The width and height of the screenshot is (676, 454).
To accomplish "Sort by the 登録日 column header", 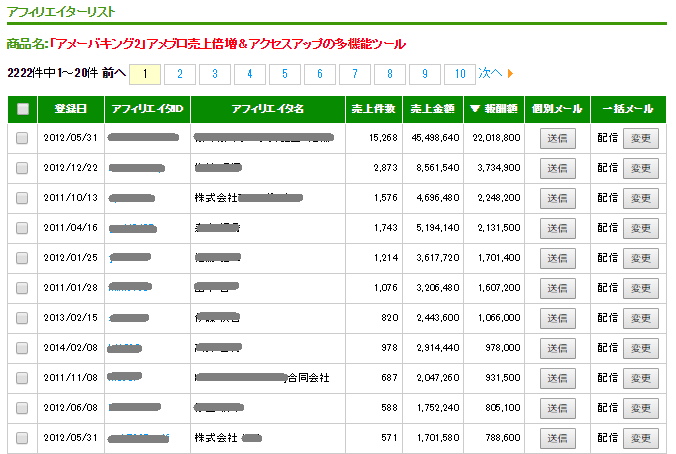I will (x=70, y=109).
